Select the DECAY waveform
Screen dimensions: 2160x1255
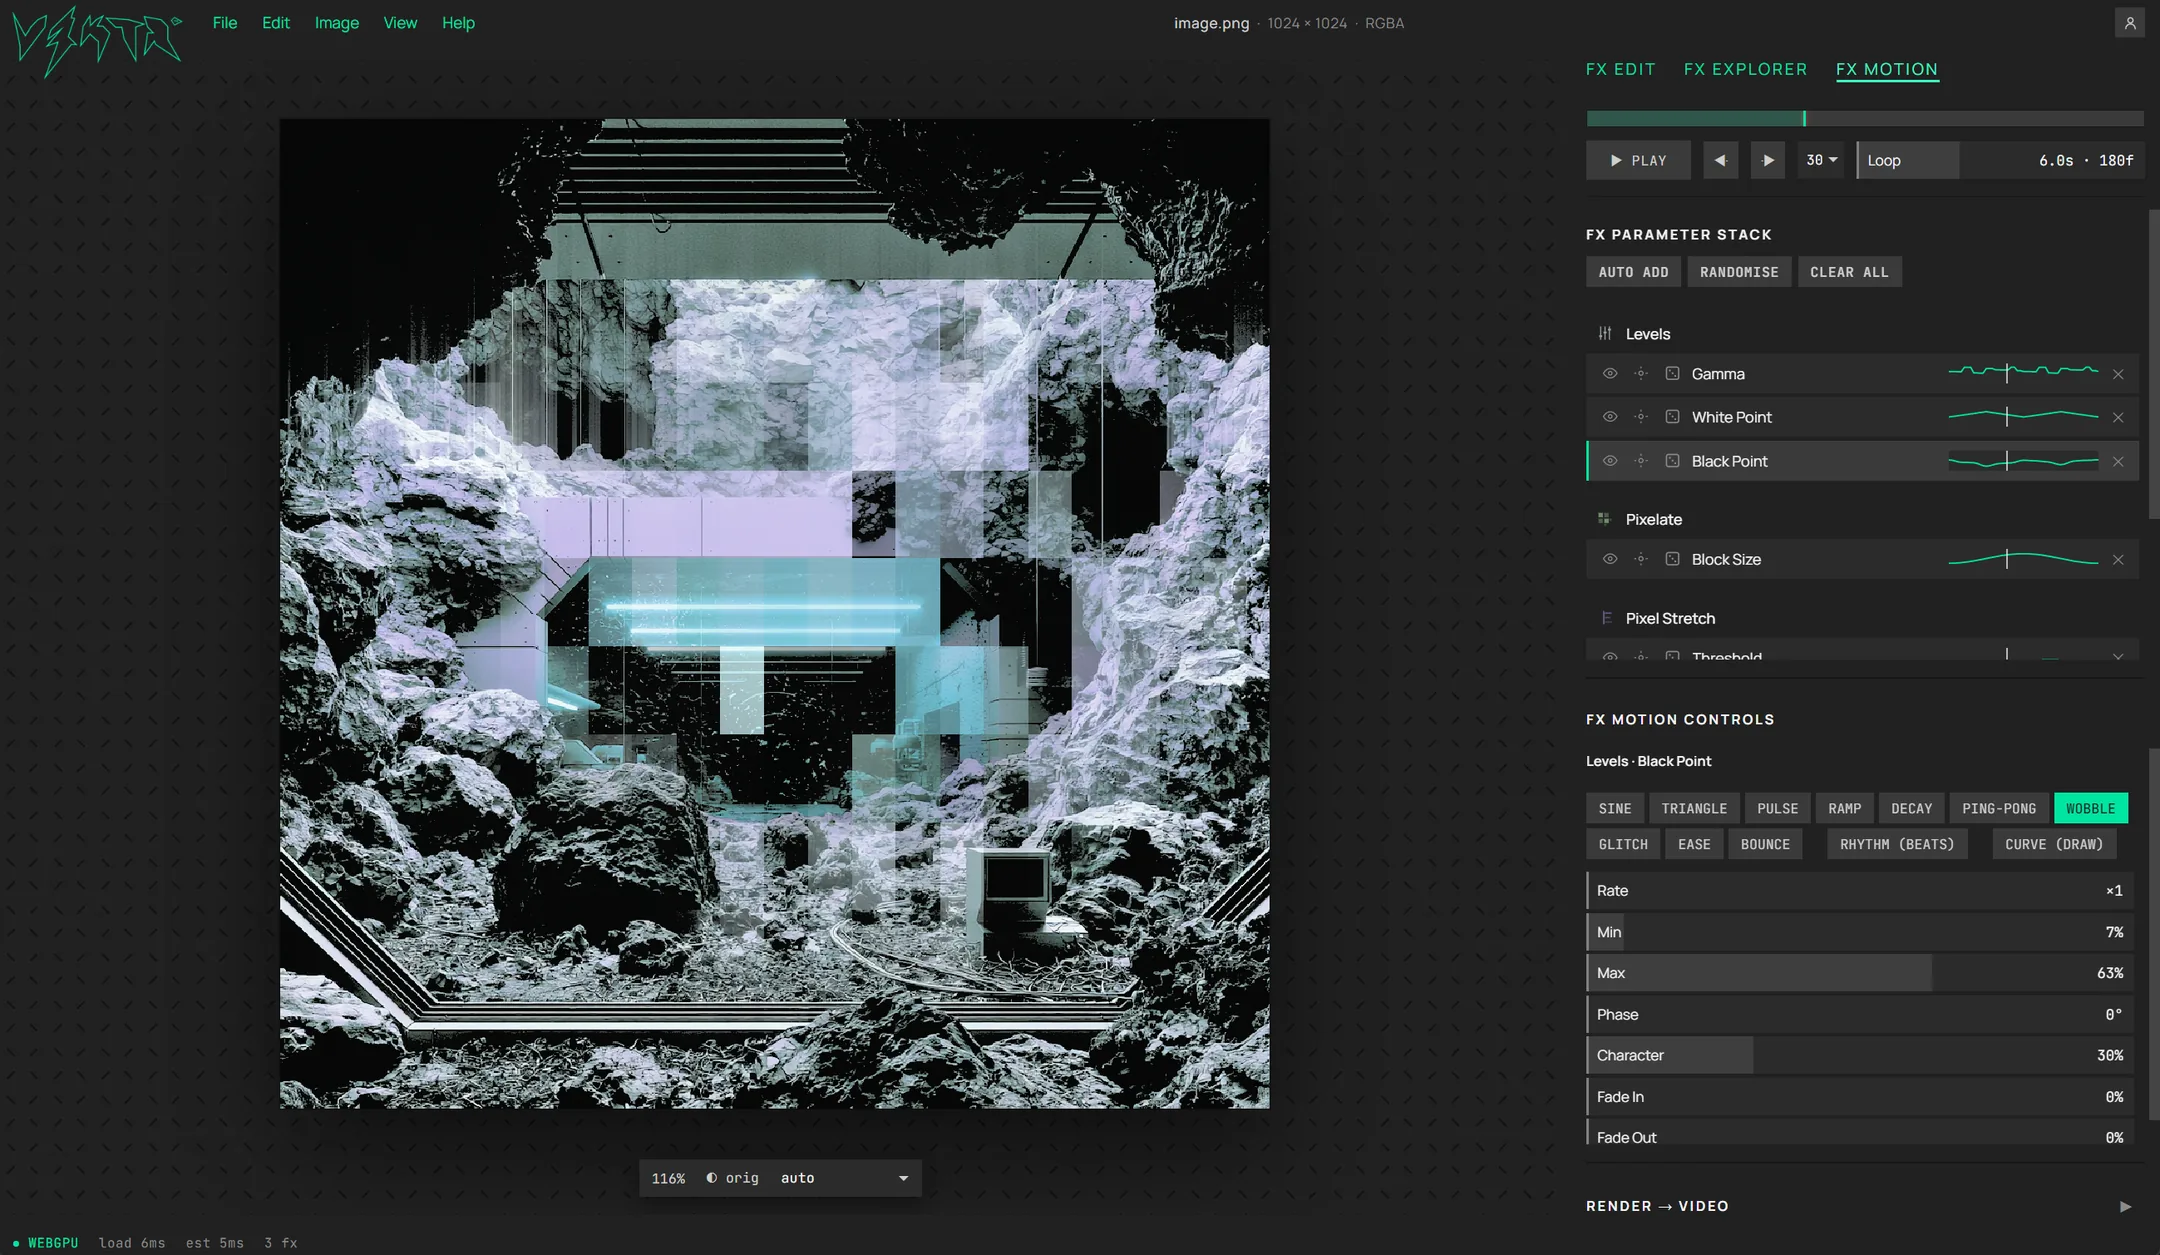(x=1911, y=808)
